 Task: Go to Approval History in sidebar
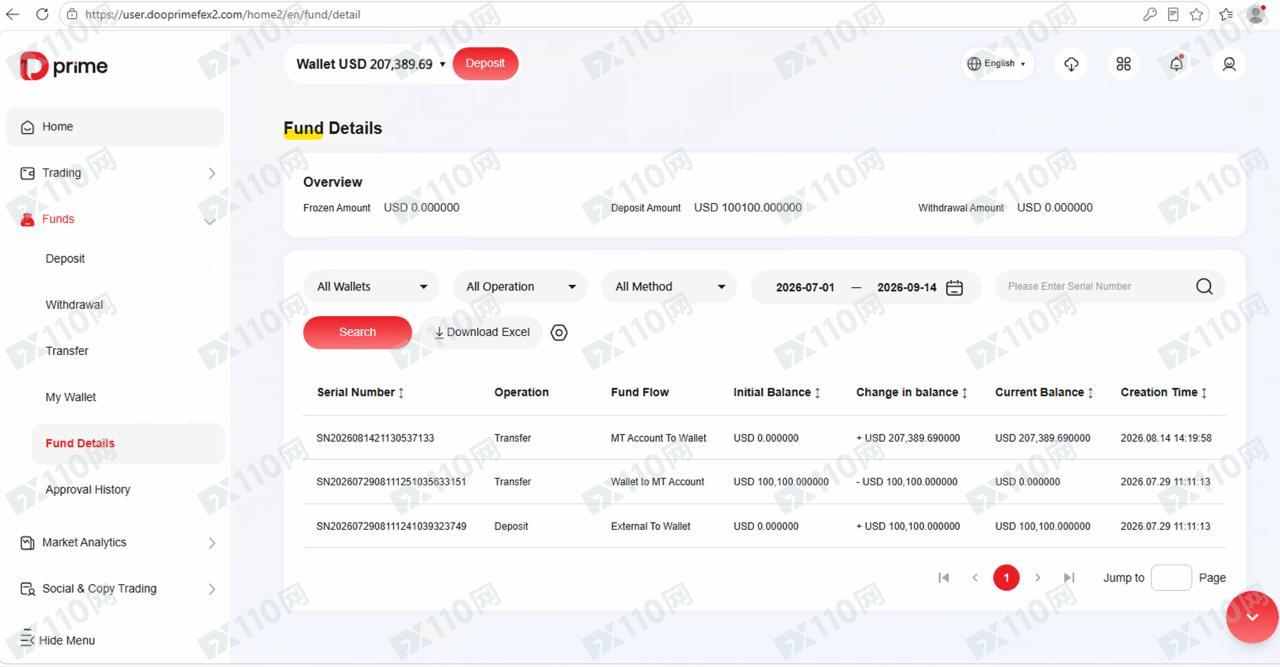88,490
